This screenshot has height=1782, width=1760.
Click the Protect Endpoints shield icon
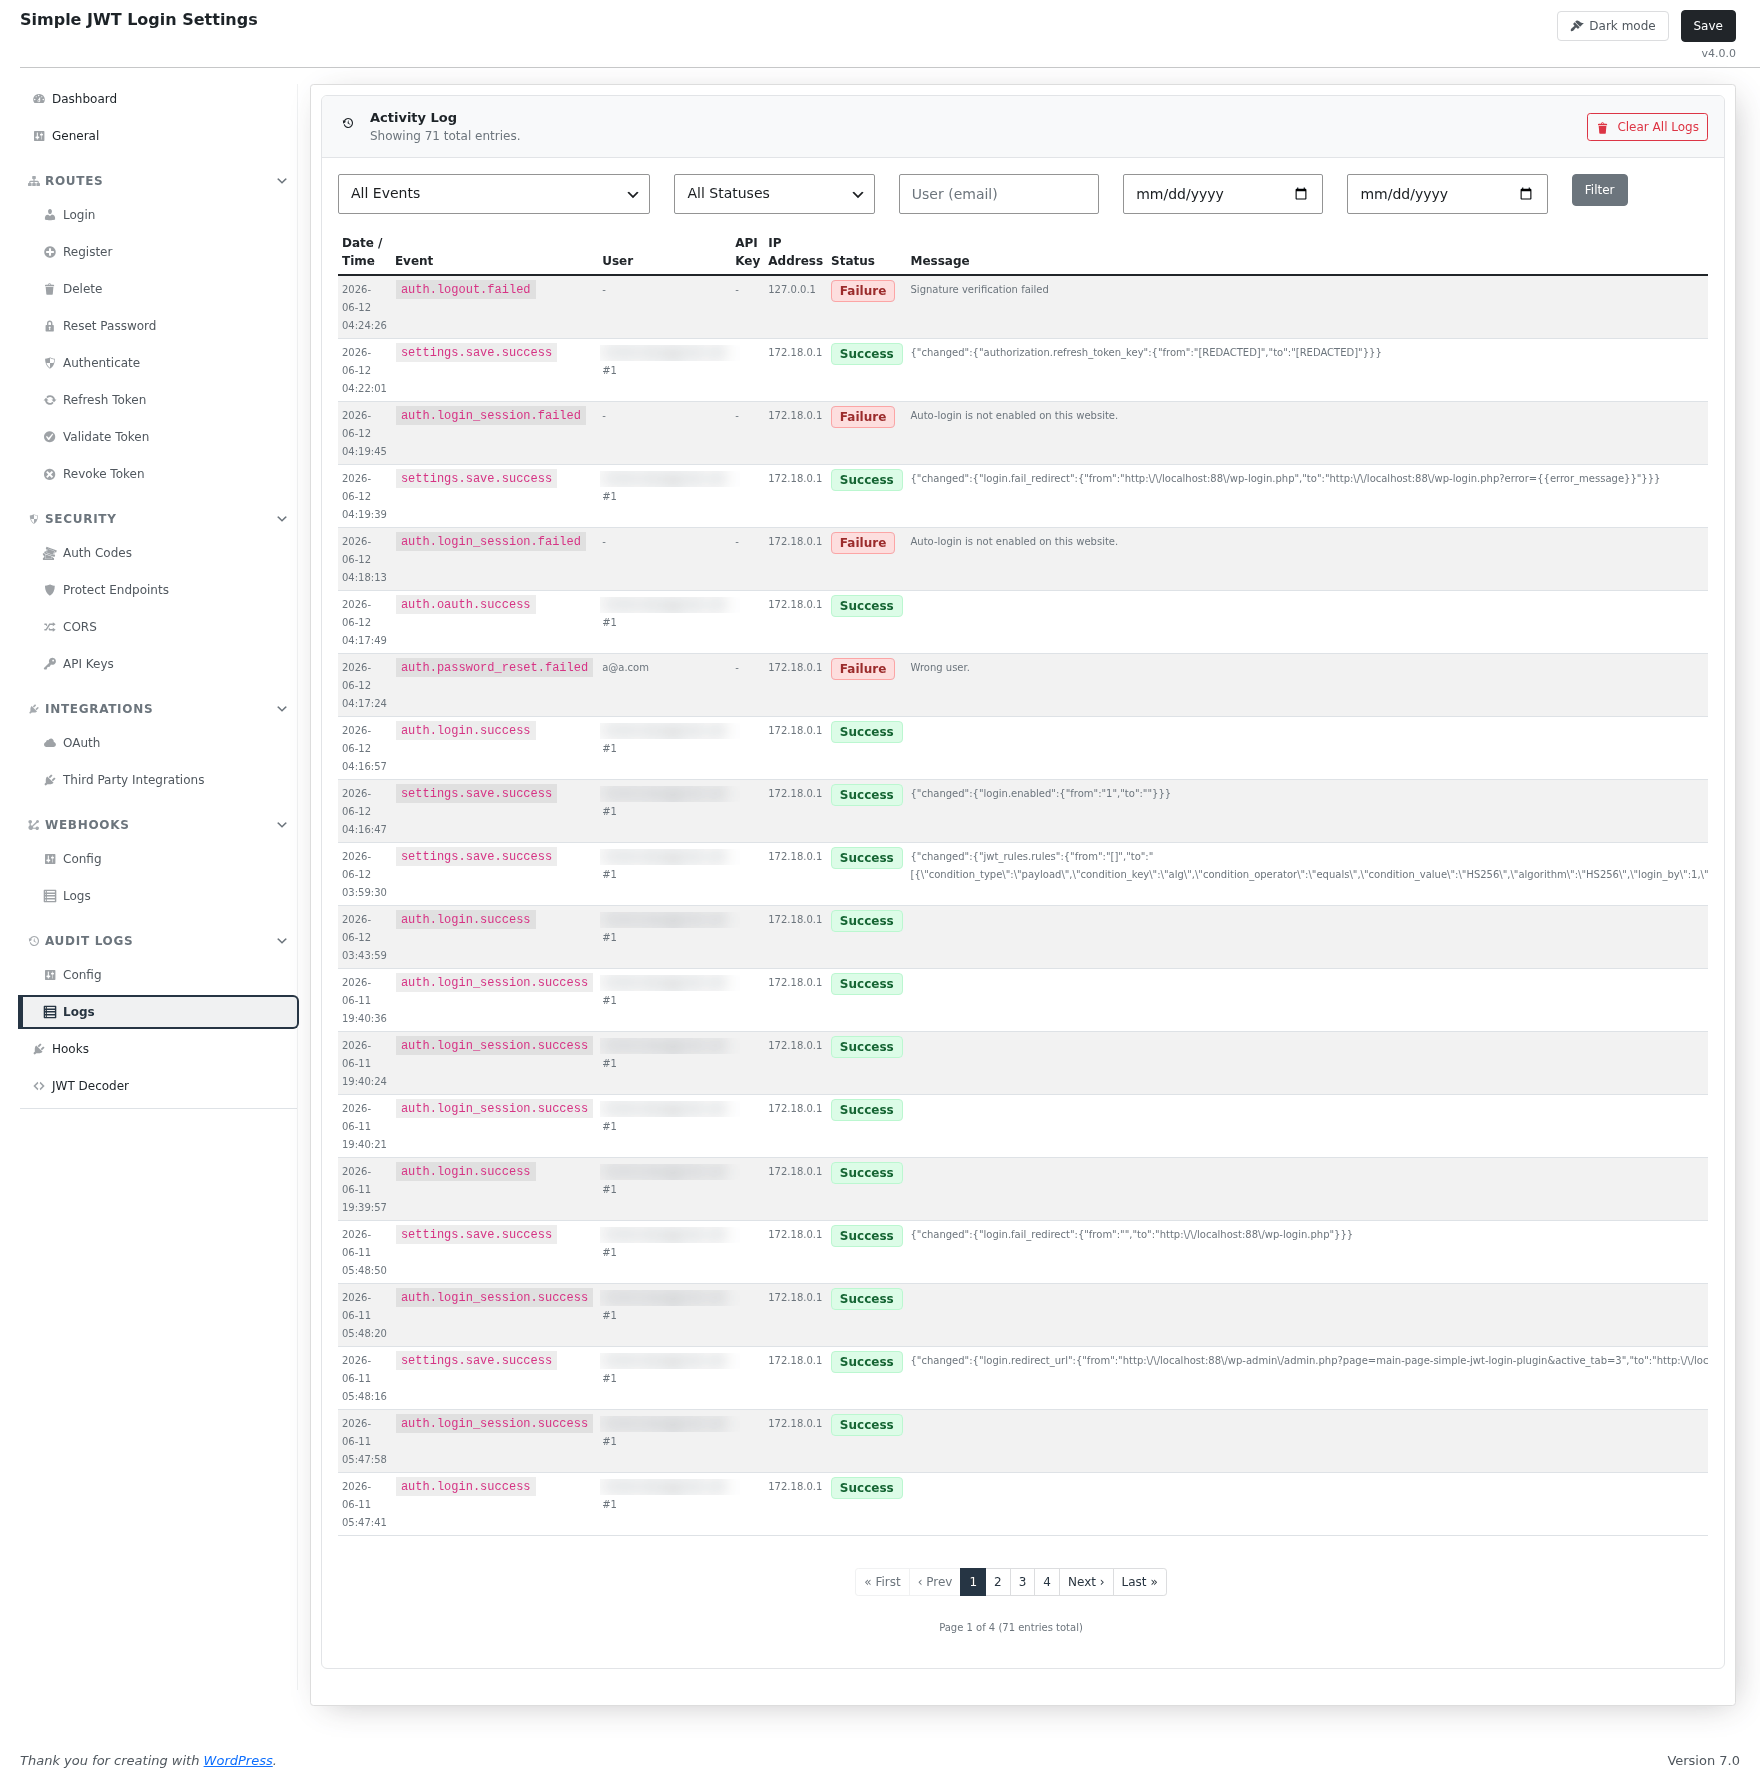click(50, 590)
